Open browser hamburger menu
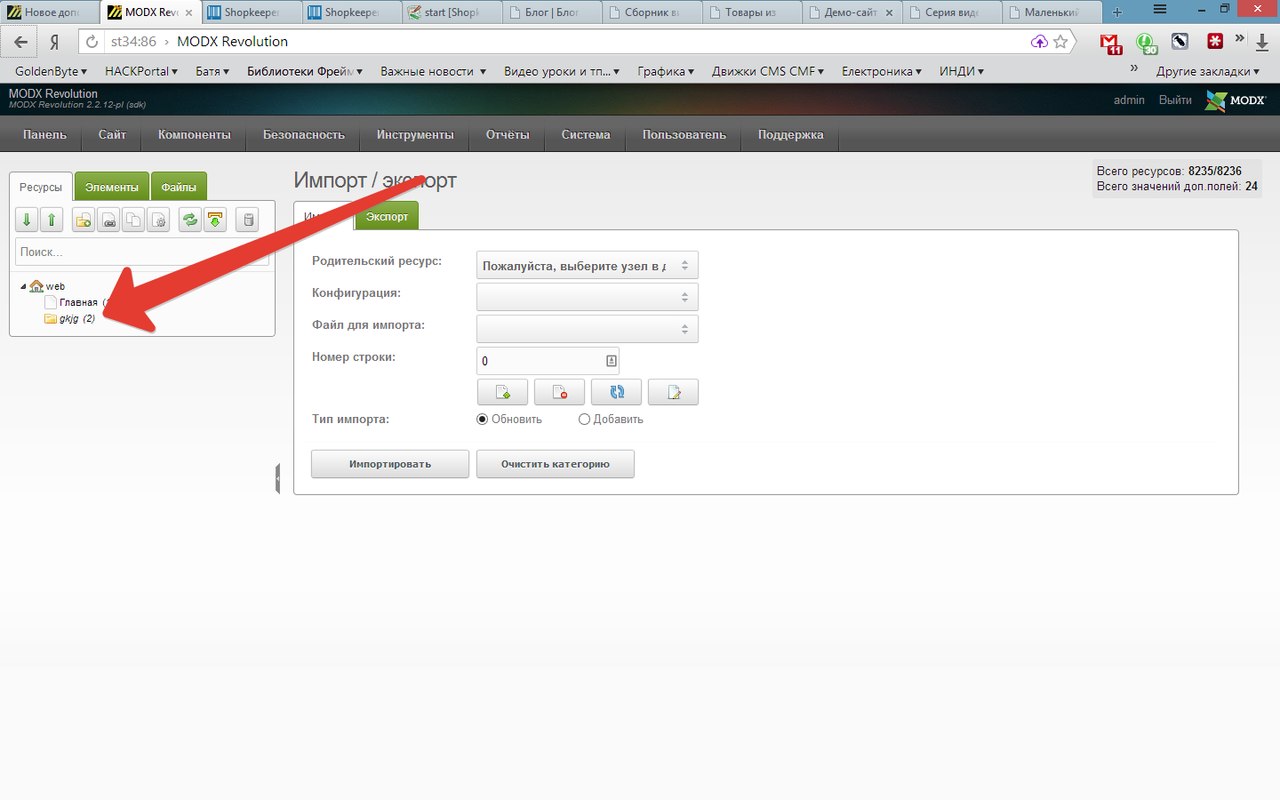The width and height of the screenshot is (1280, 800). click(1159, 9)
